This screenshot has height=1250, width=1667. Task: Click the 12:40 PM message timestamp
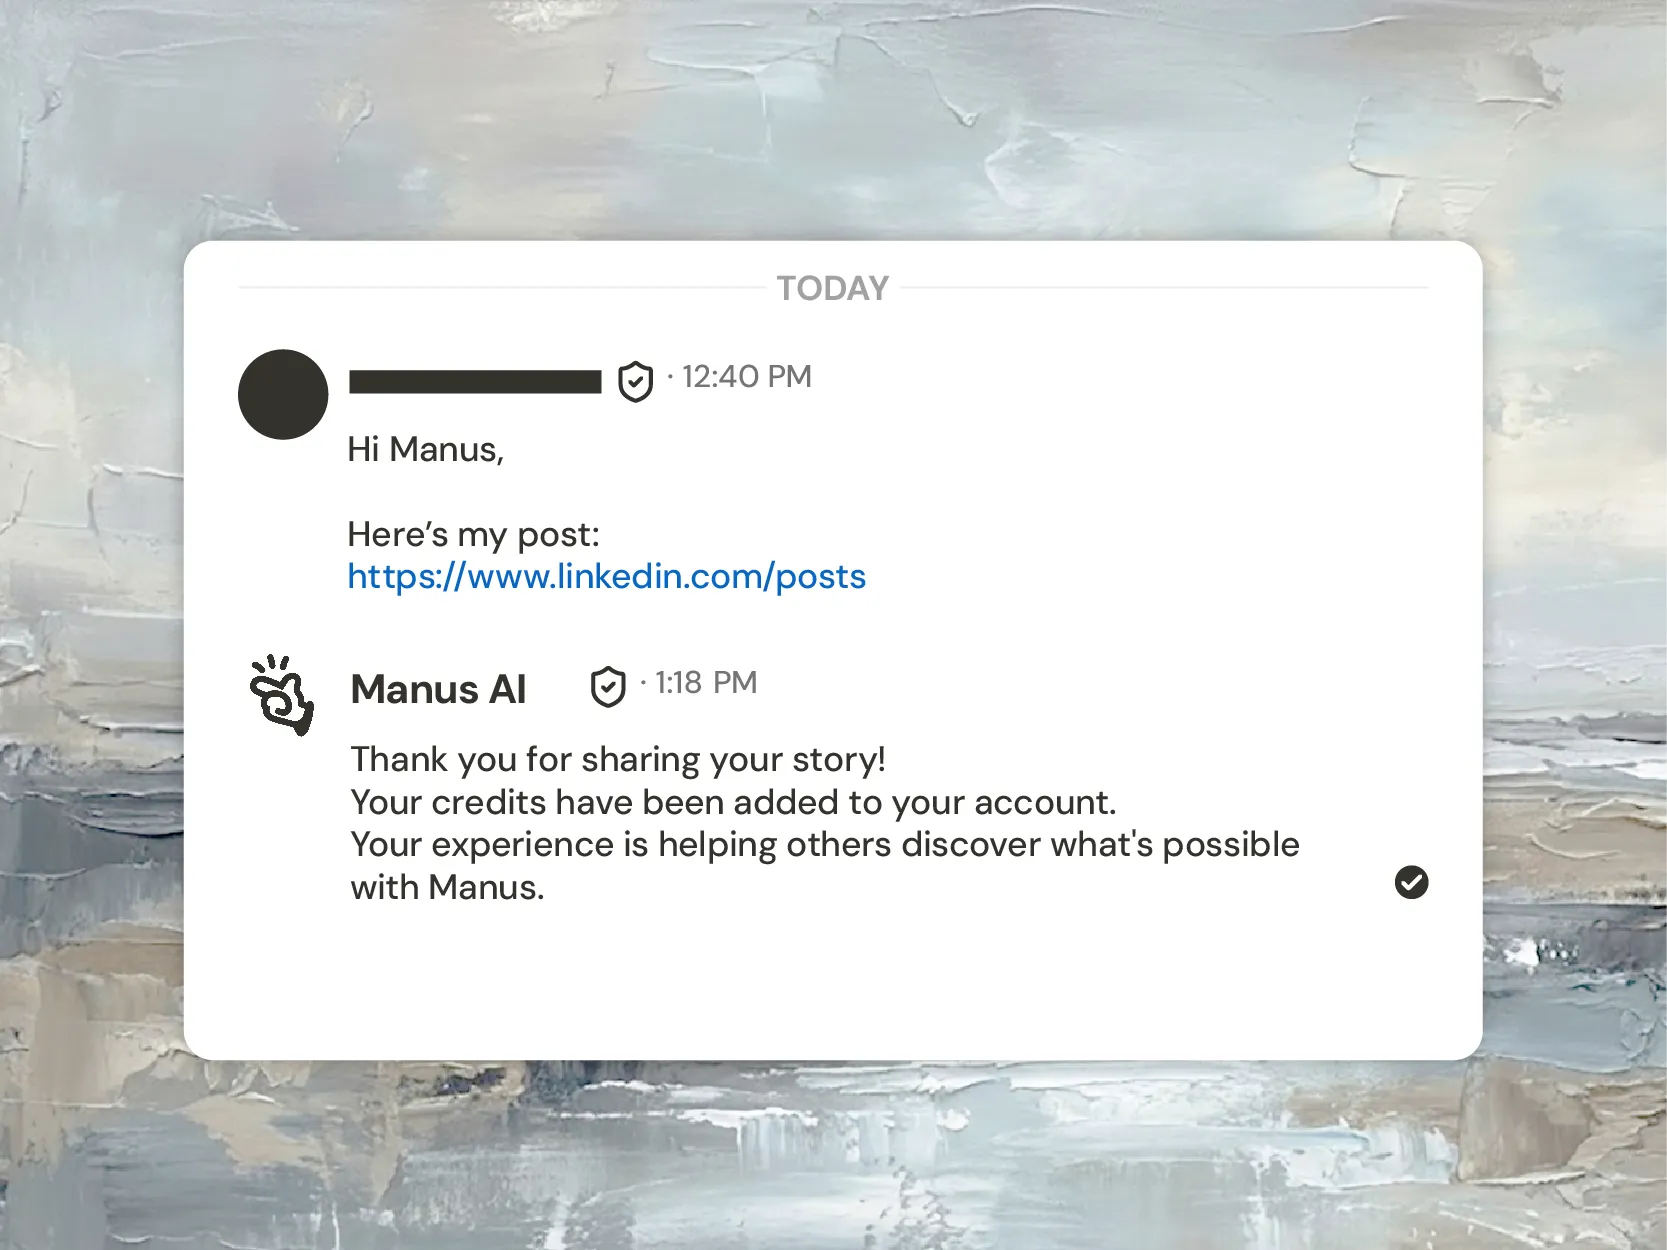coord(746,377)
